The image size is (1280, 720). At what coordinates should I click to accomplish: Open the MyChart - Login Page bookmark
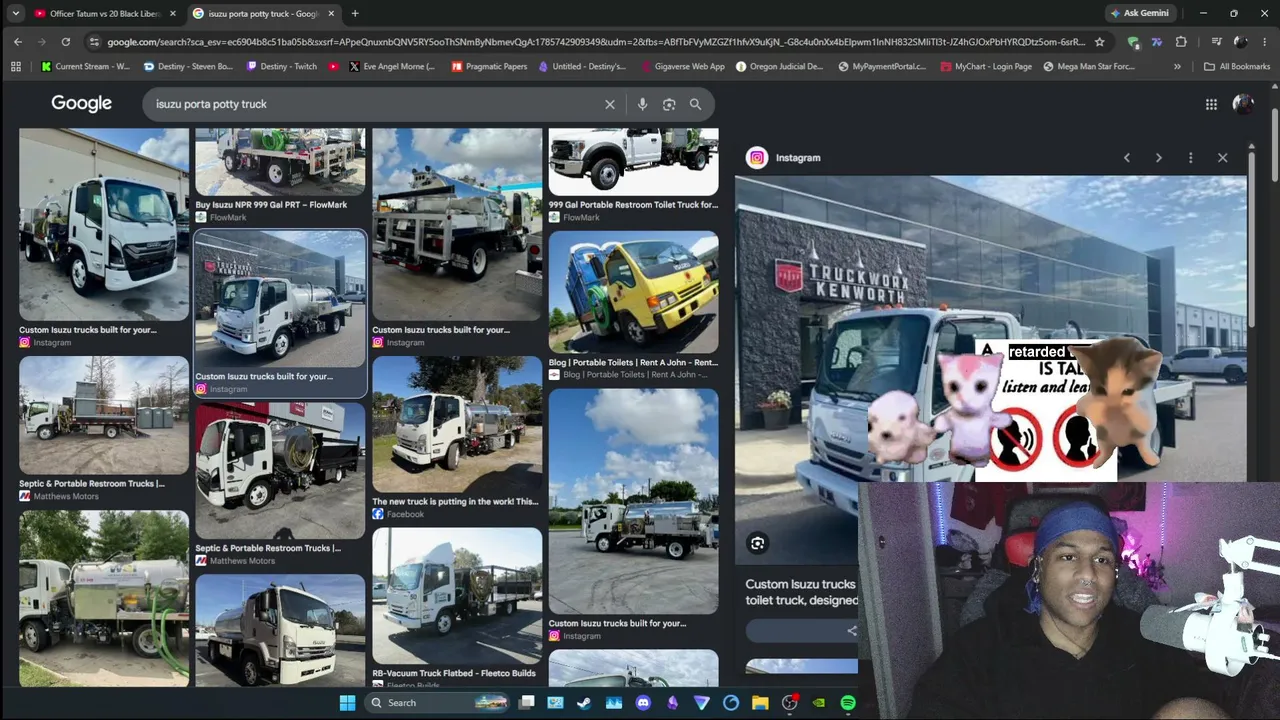point(985,66)
